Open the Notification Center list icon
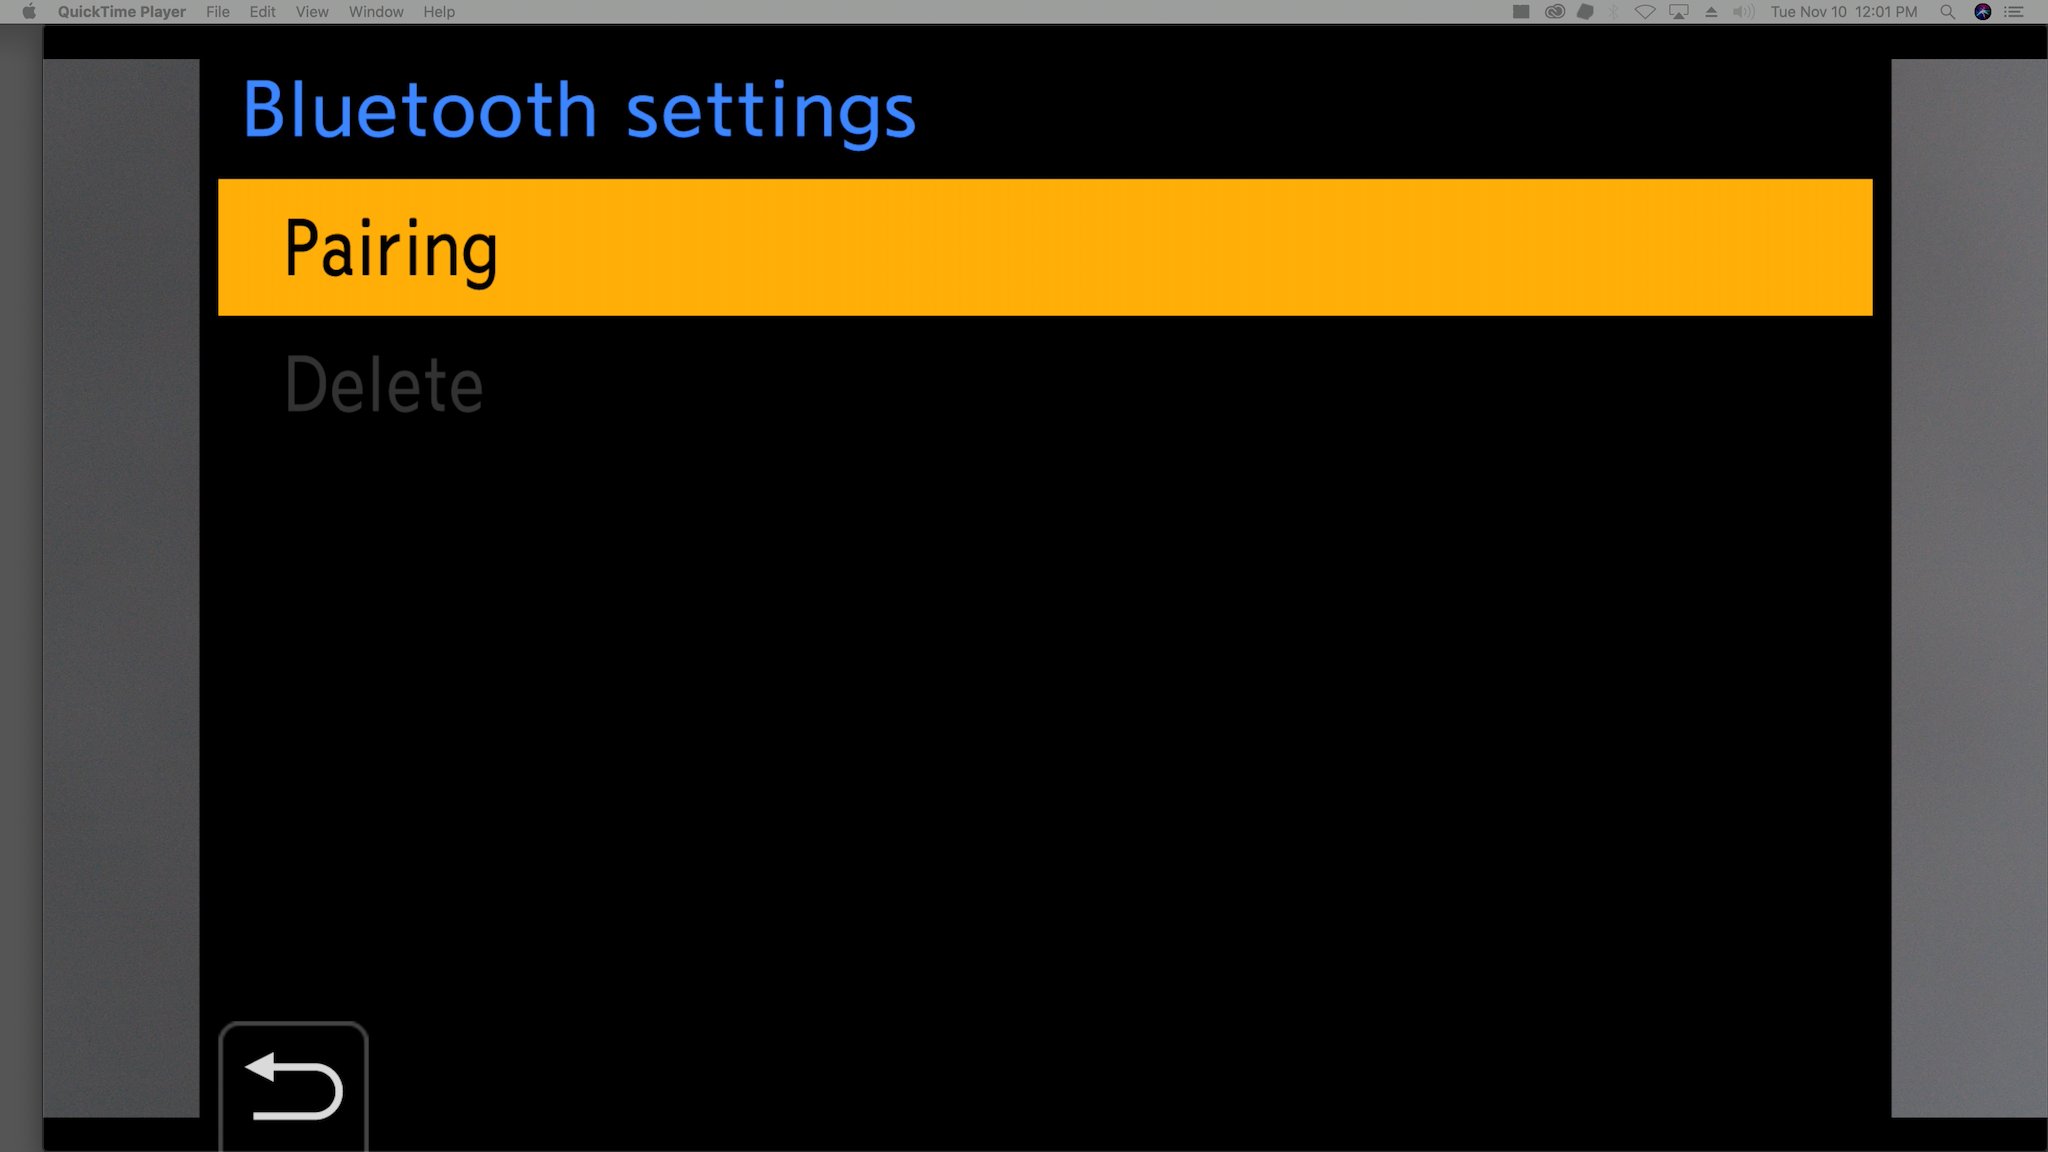The height and width of the screenshot is (1152, 2048). pos(2014,12)
